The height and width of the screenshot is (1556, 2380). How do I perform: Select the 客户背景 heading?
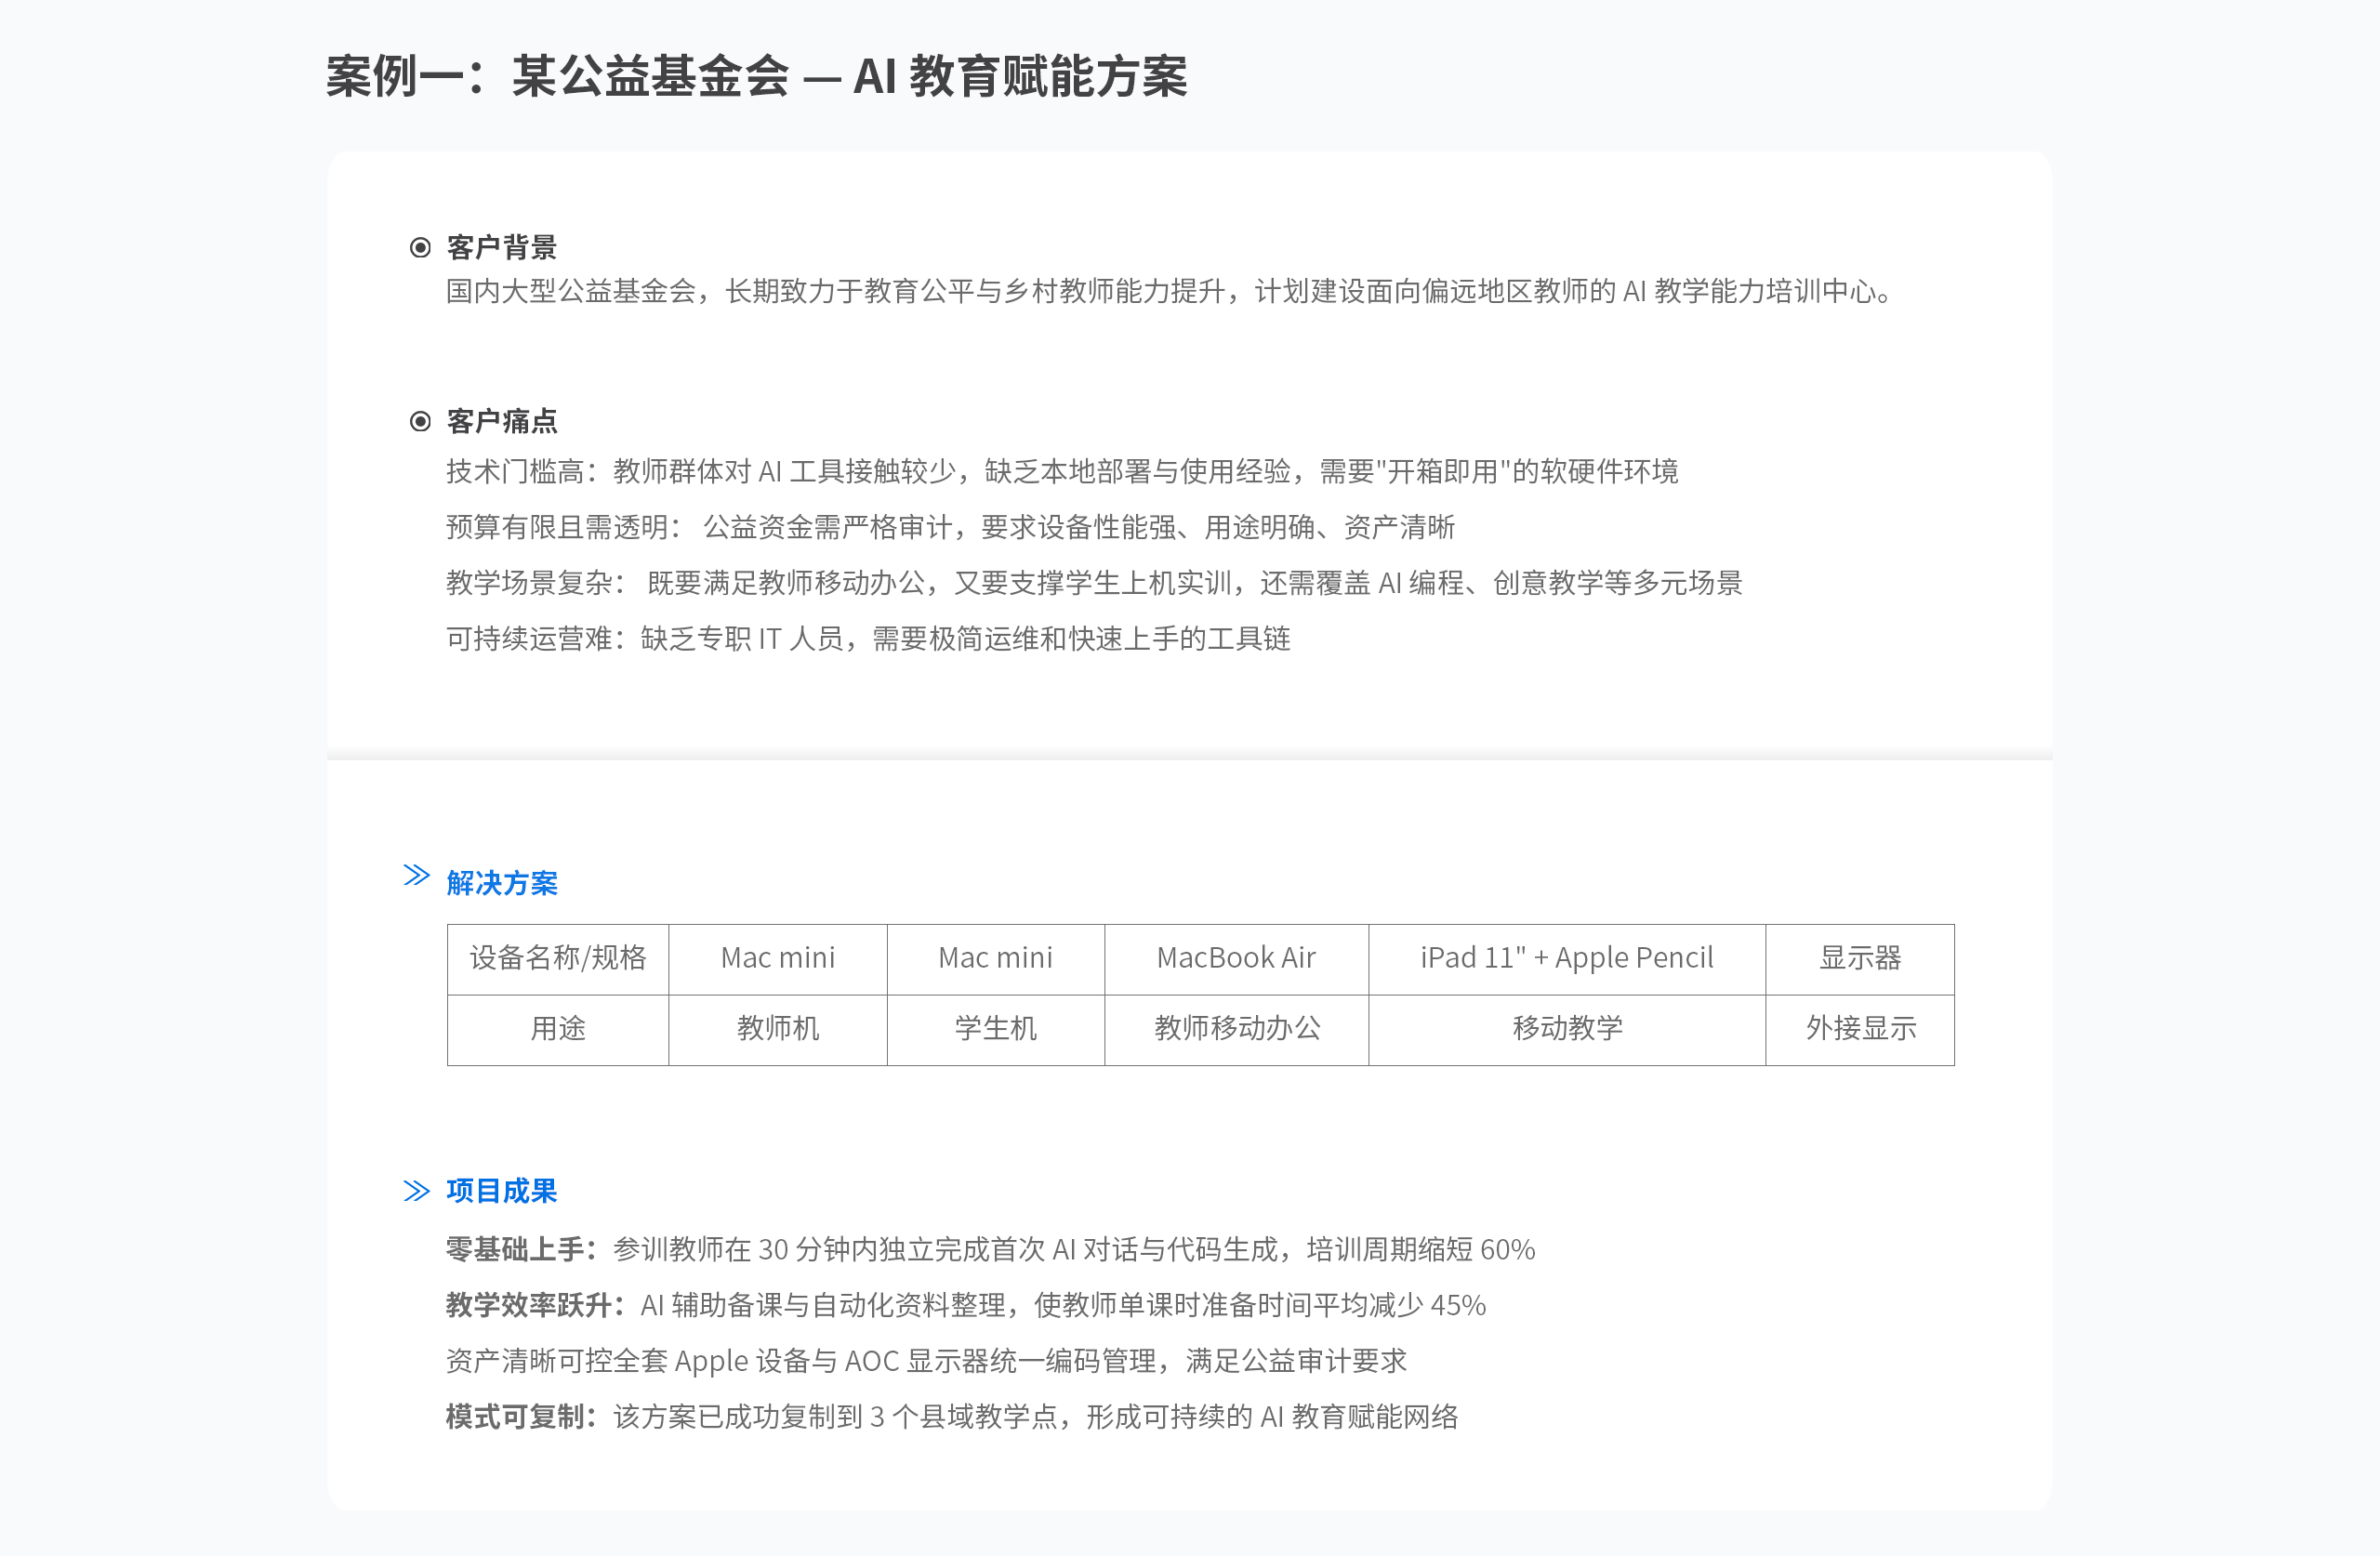pyautogui.click(x=502, y=247)
